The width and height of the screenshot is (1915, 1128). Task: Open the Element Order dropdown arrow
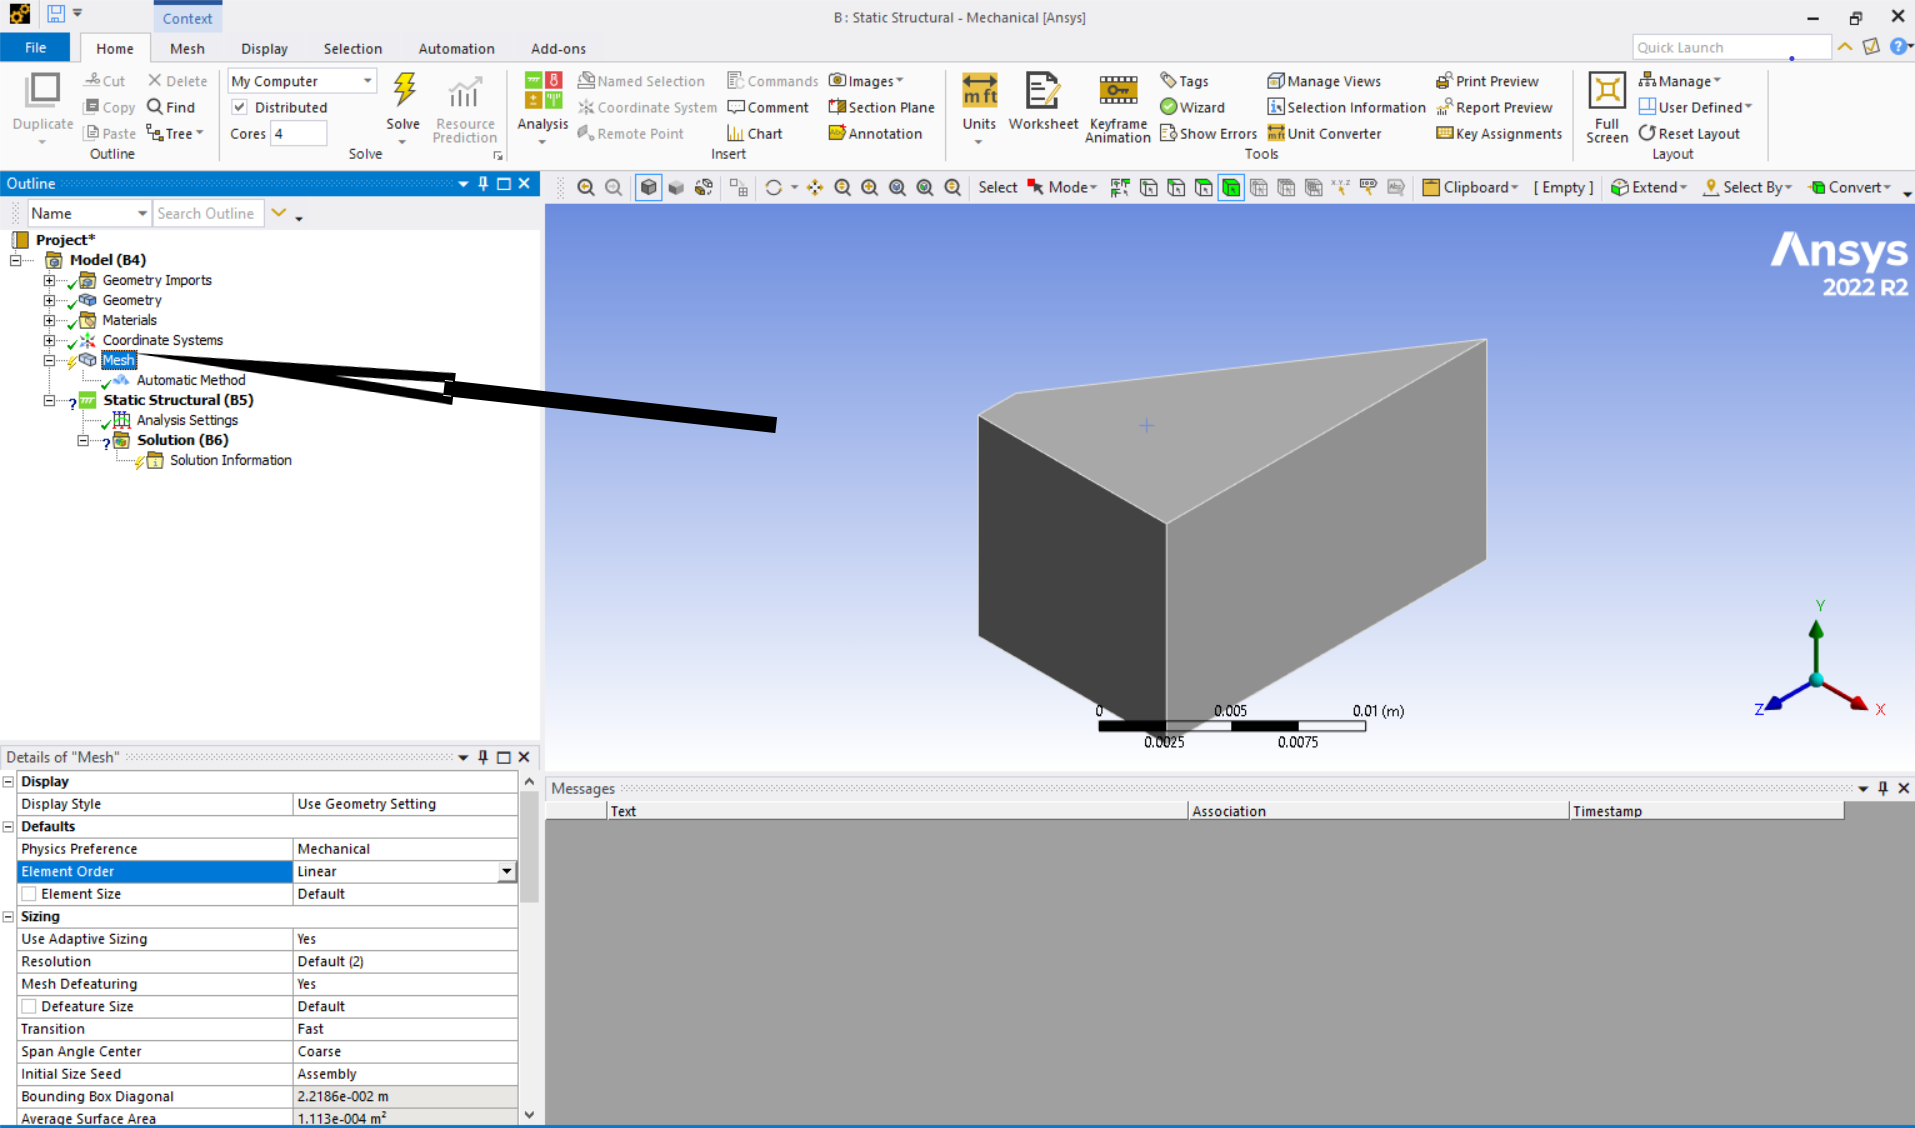(x=507, y=871)
